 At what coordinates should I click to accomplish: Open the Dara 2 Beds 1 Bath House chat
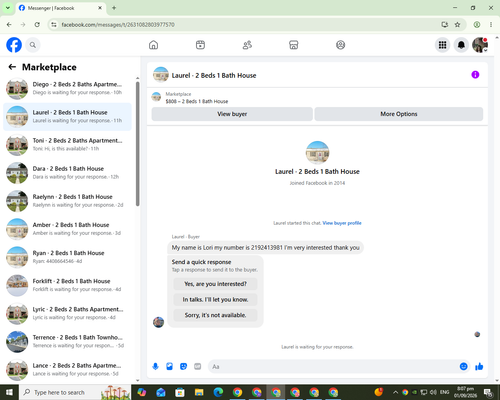pos(67,173)
